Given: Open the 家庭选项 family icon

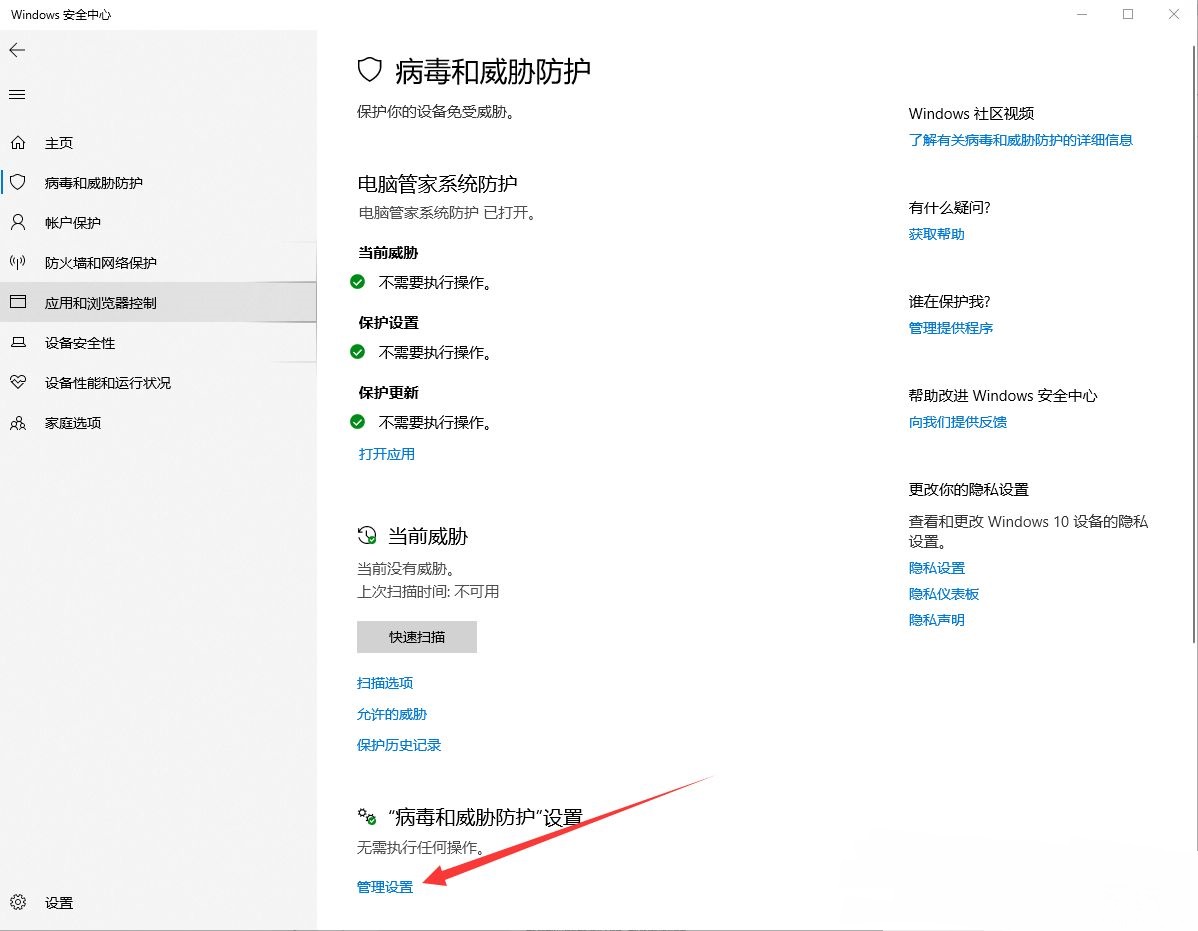Looking at the screenshot, I should click(x=18, y=423).
